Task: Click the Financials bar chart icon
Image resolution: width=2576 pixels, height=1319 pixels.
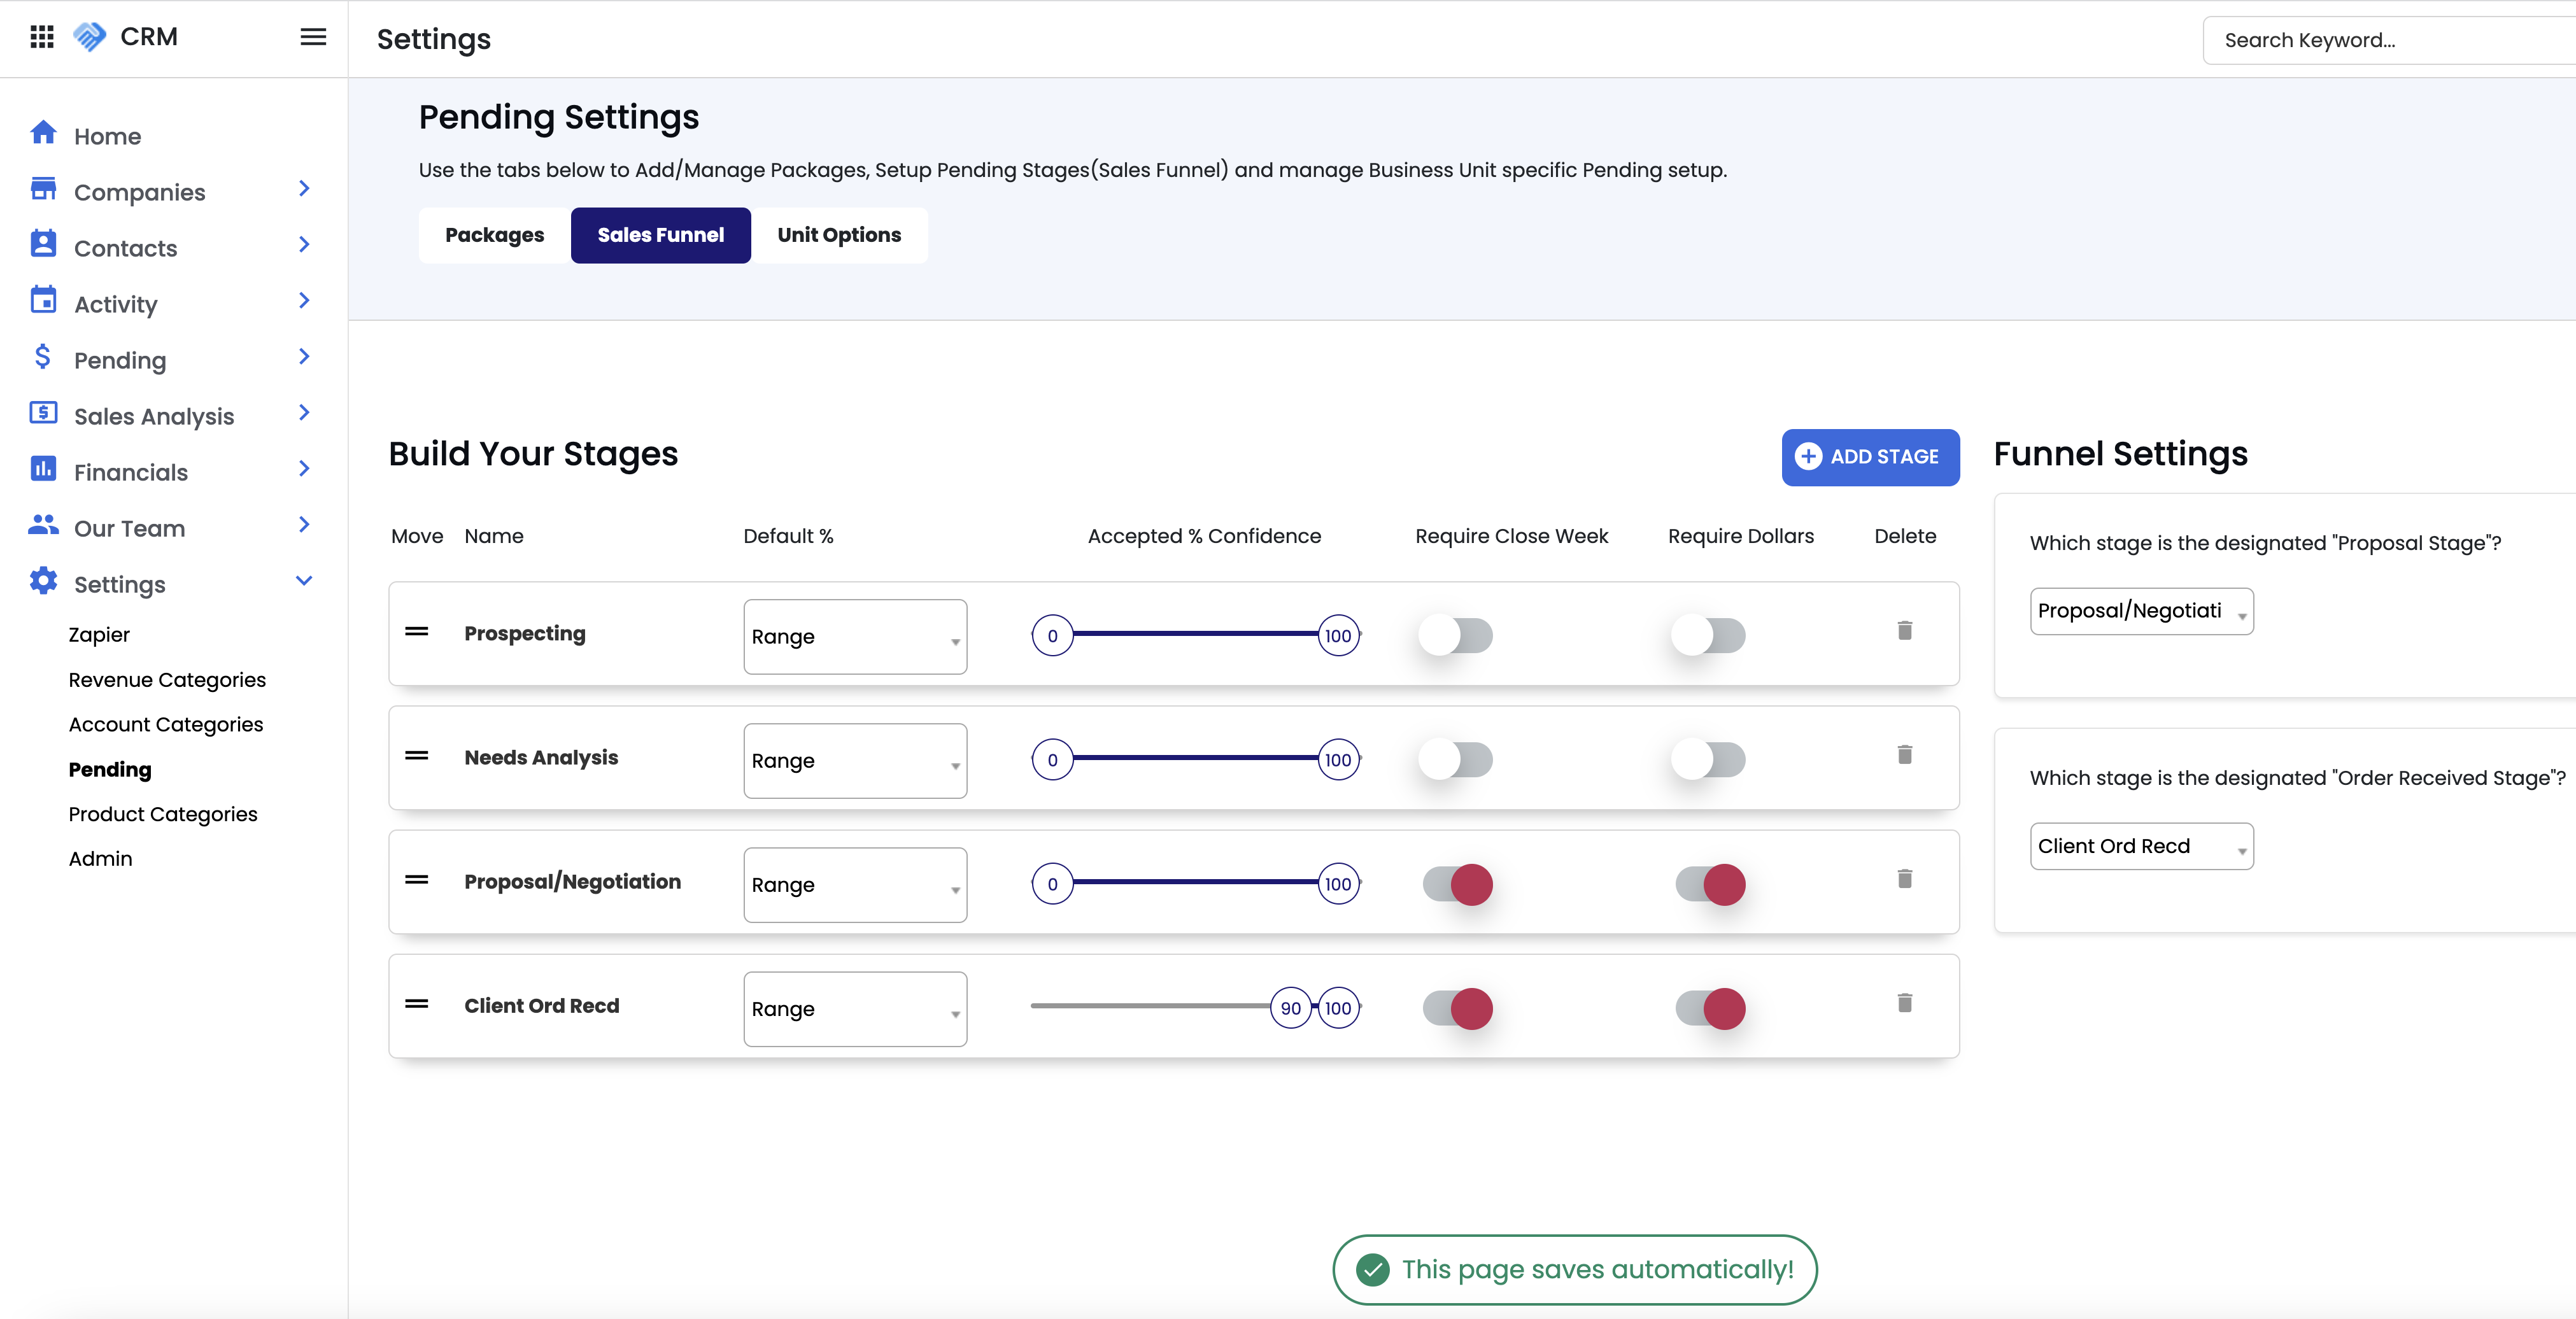Action: 43,469
